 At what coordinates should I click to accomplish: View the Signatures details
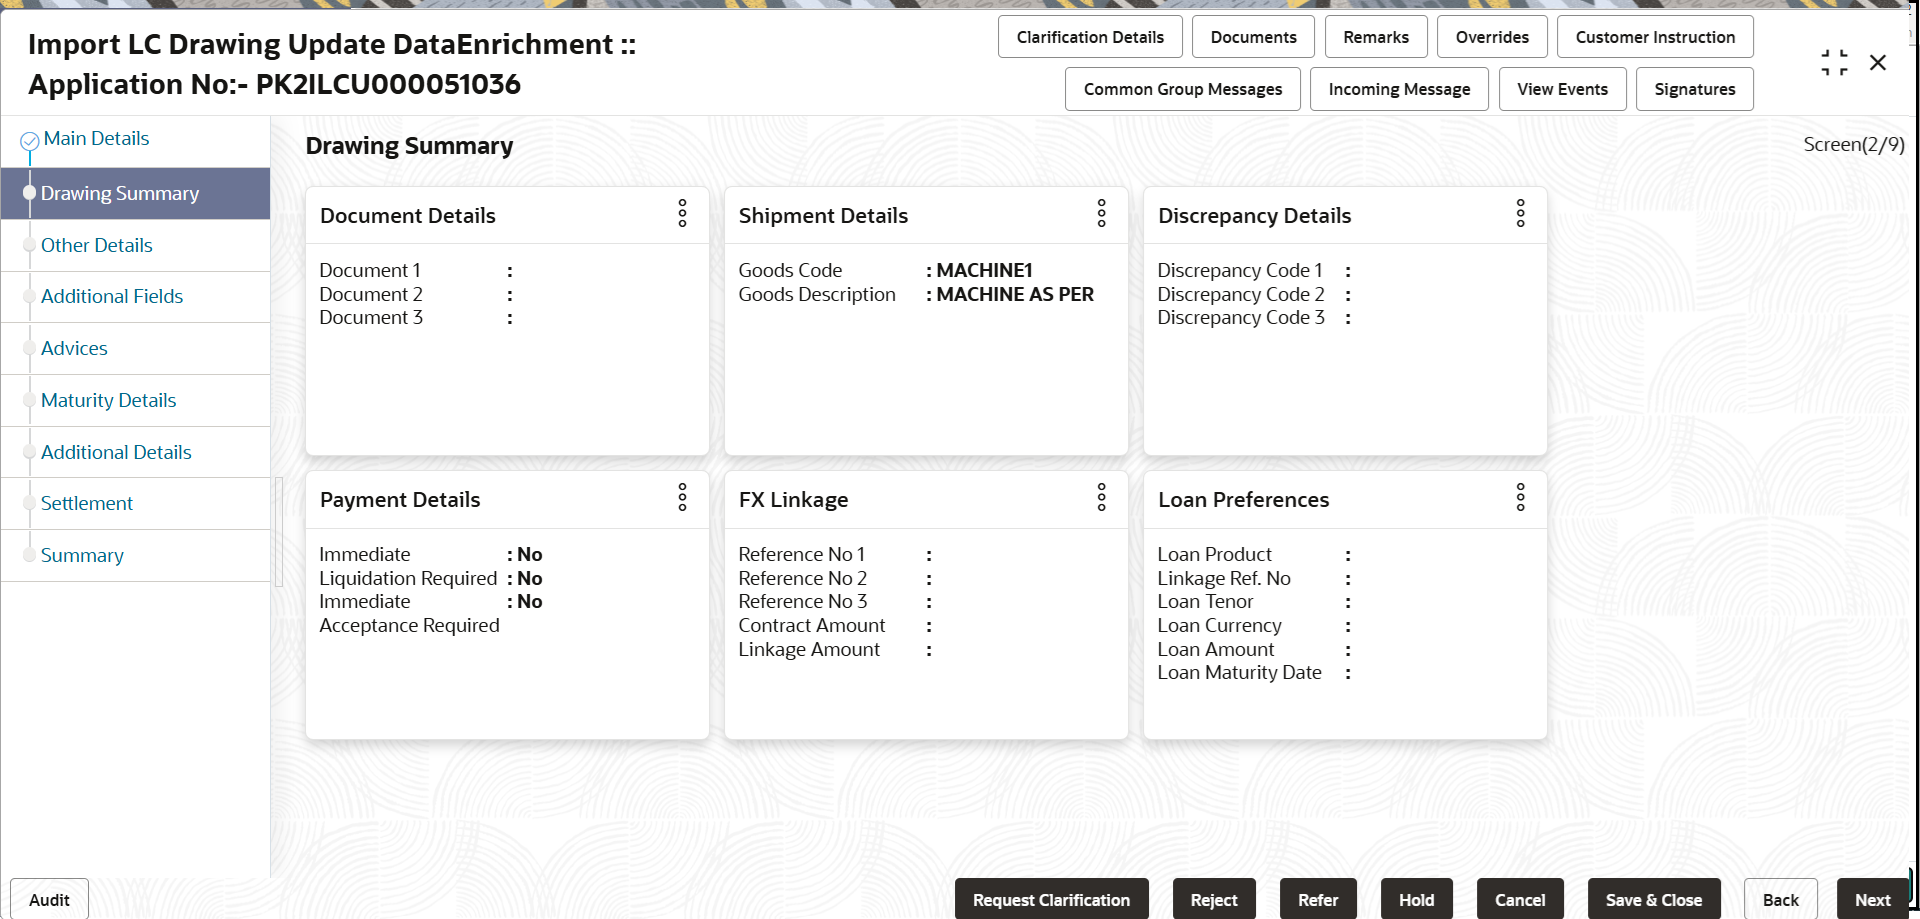click(1694, 89)
